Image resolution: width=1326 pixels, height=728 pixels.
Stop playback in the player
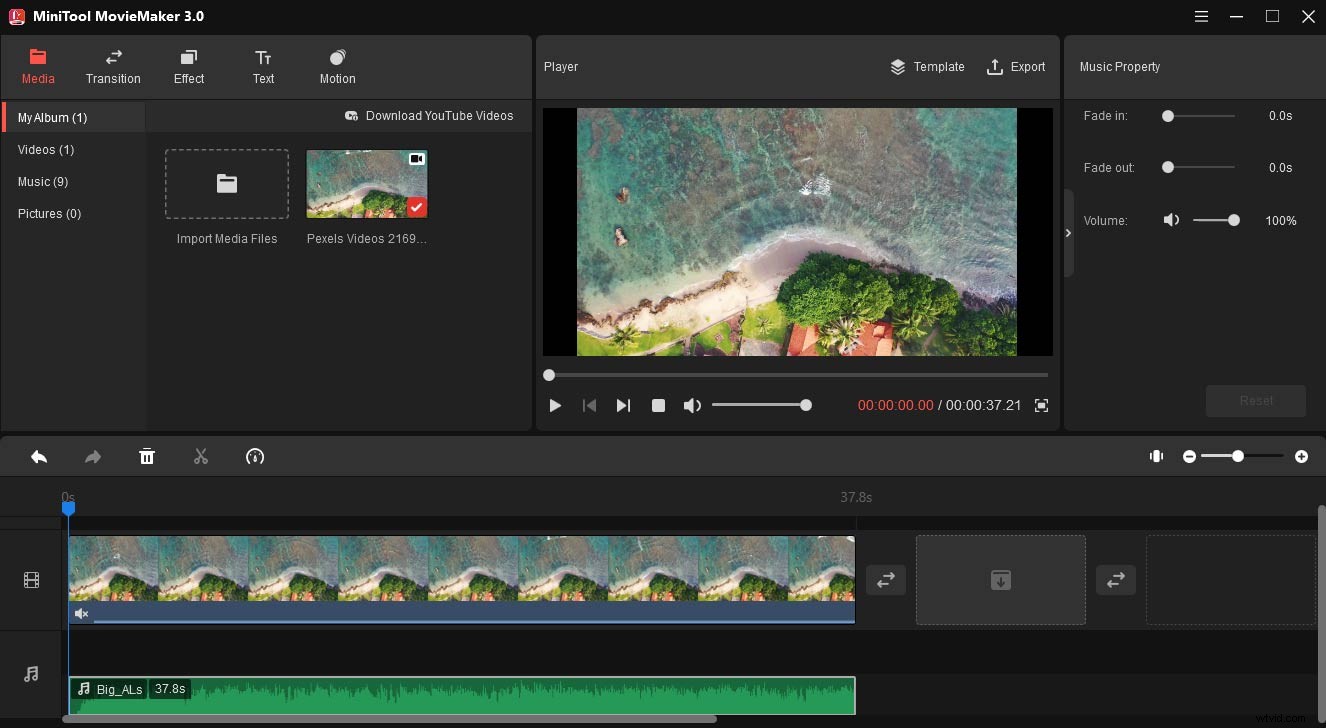(658, 405)
